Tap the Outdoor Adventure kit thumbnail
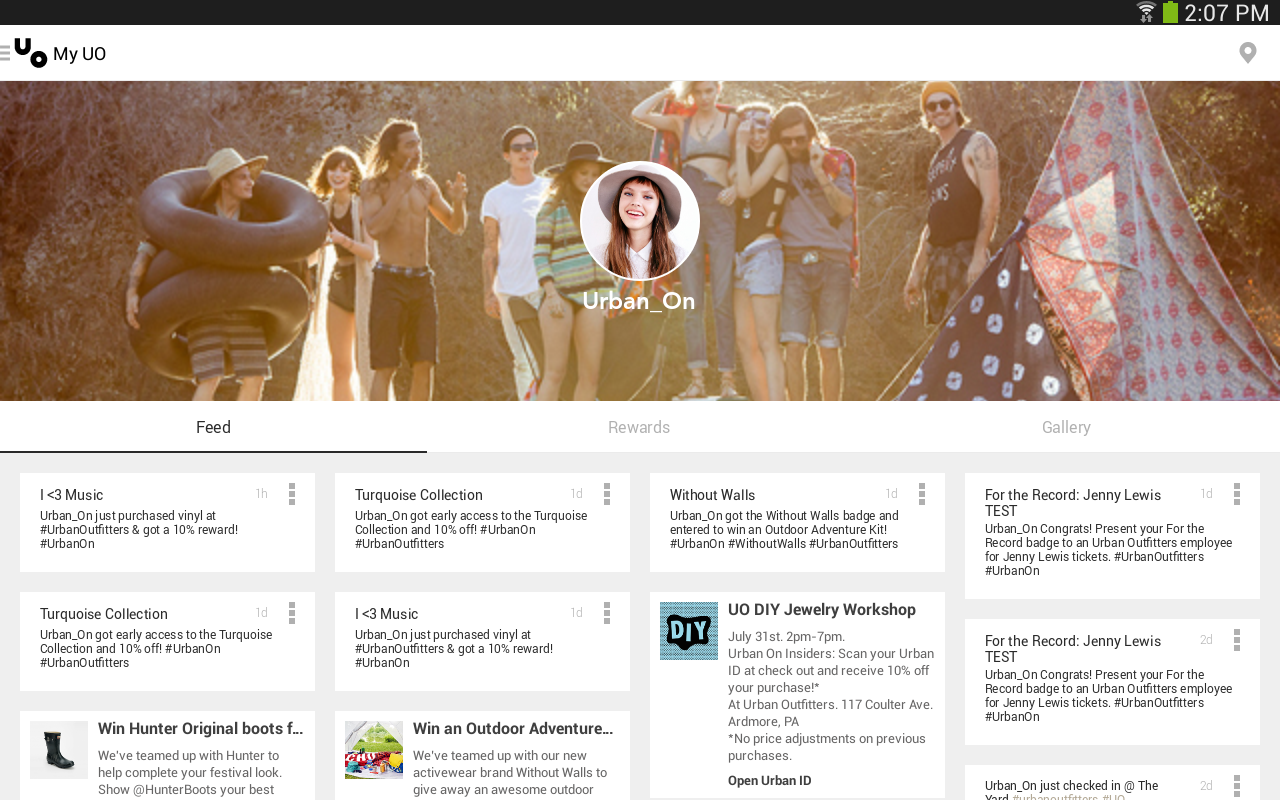1280x800 pixels. [374, 750]
